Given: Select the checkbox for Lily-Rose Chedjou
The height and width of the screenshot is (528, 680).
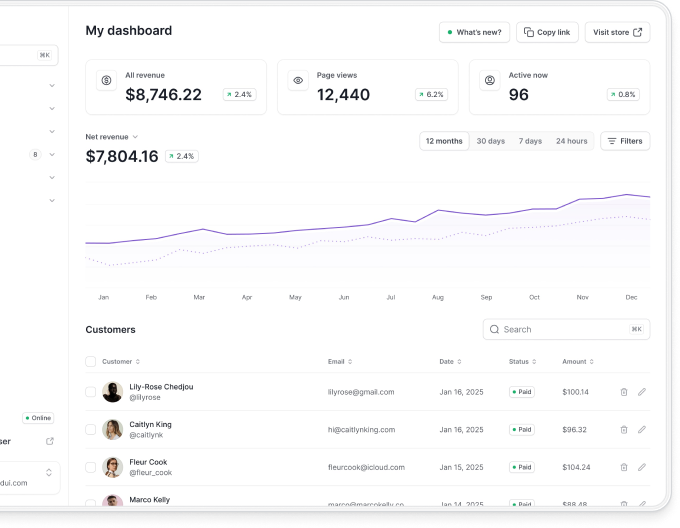Looking at the screenshot, I should [91, 392].
